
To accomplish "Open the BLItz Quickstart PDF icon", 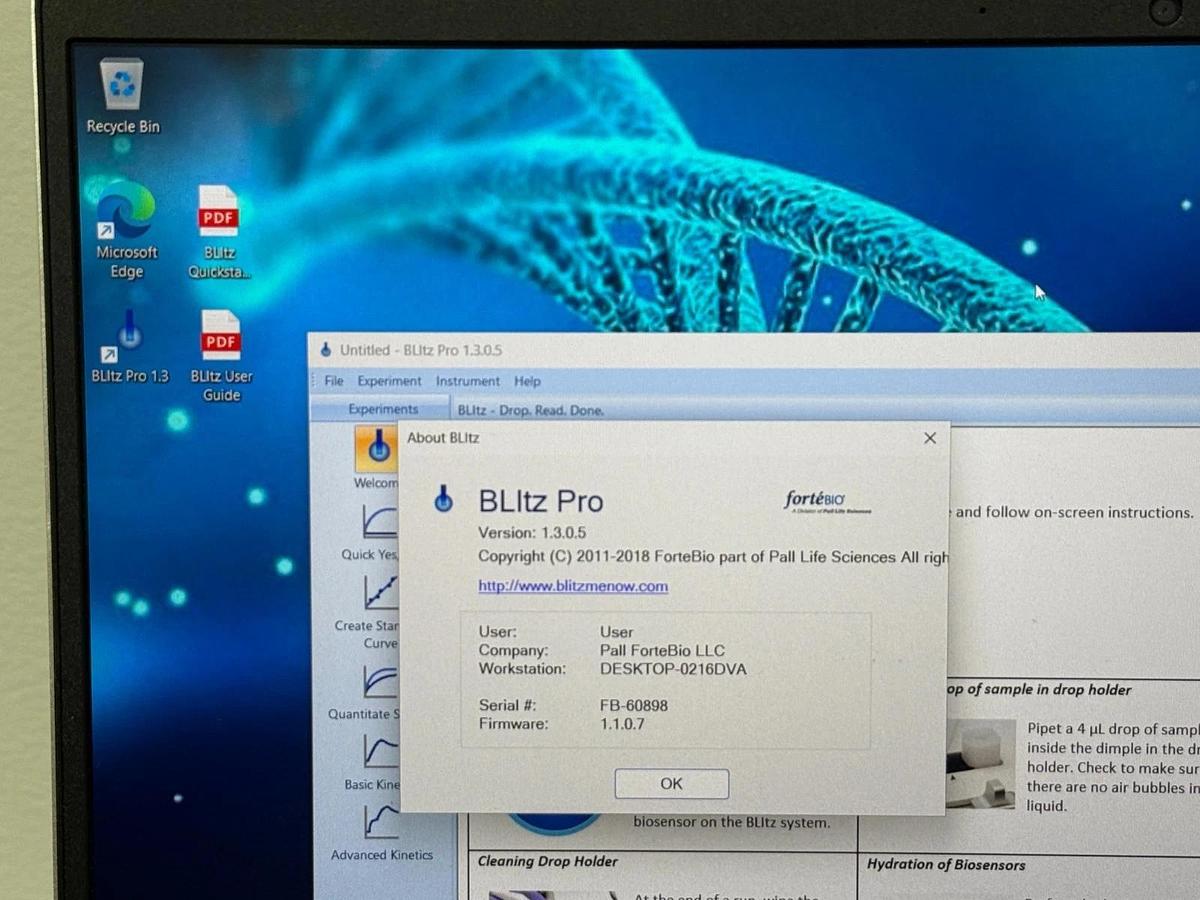I will pyautogui.click(x=219, y=232).
